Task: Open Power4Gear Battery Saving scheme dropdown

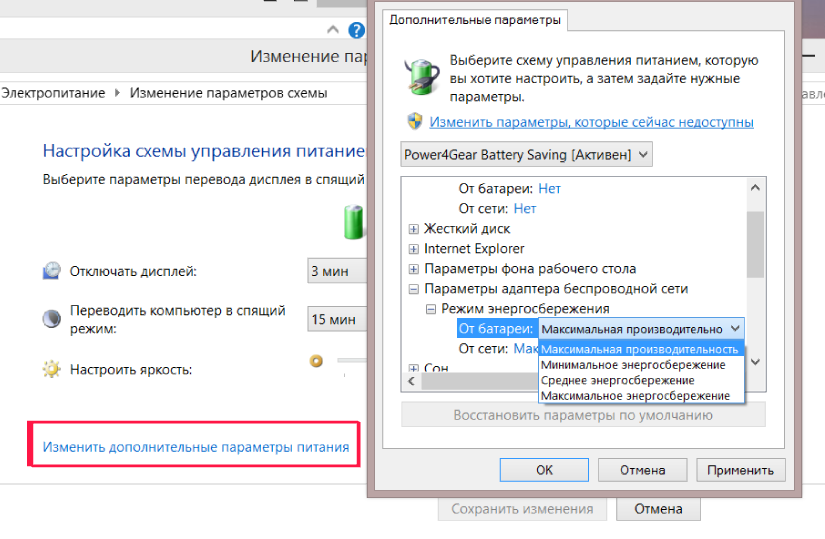Action: click(x=526, y=155)
